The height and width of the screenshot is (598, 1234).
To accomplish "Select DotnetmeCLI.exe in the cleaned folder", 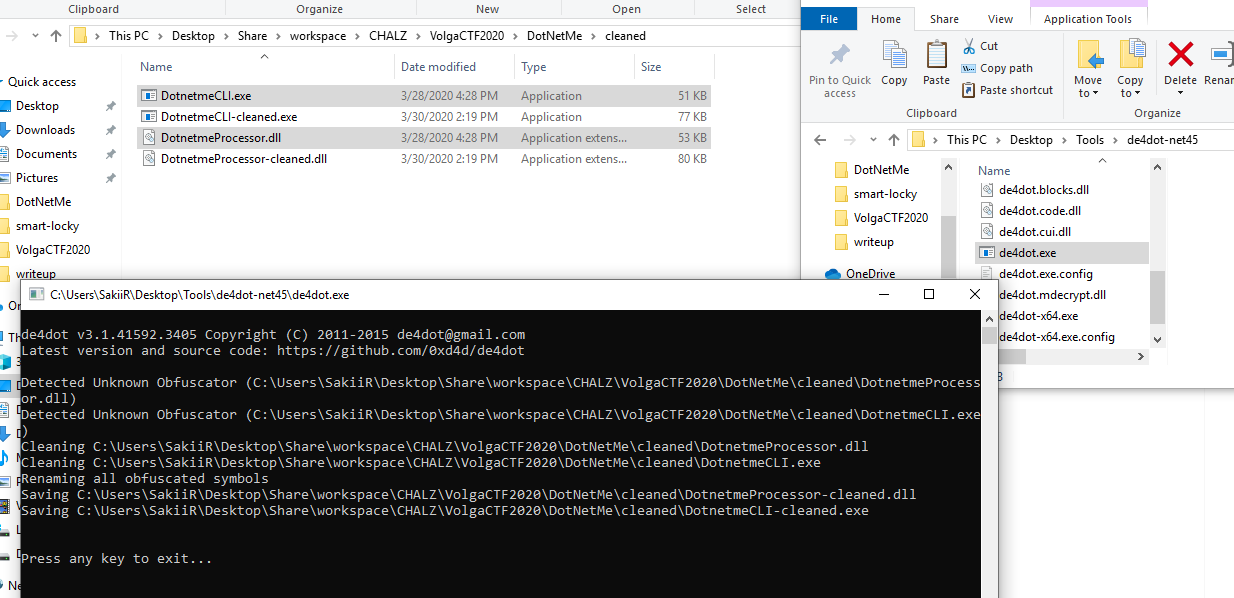I will tap(423, 96).
